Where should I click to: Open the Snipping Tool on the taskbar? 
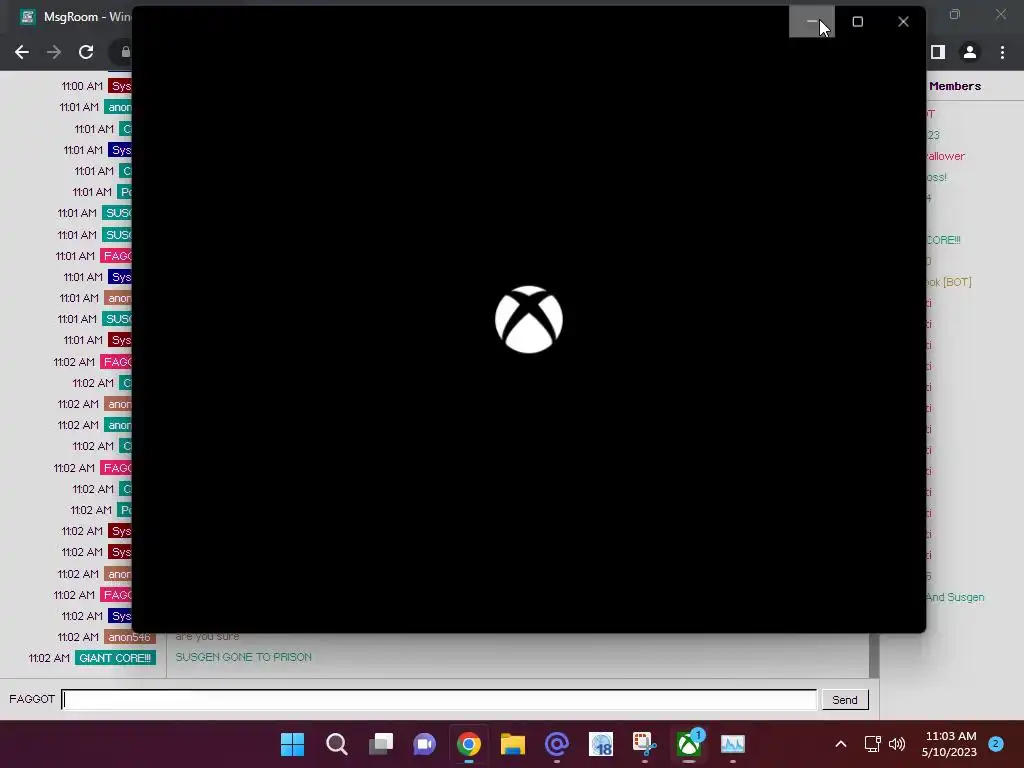[x=645, y=744]
